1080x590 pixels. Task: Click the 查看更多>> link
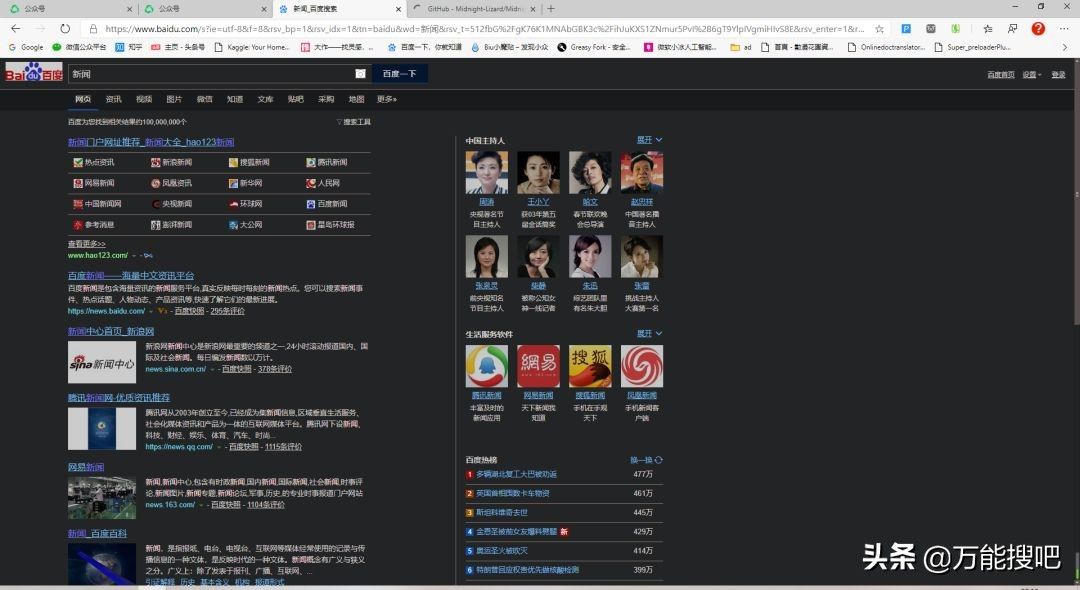[x=87, y=244]
